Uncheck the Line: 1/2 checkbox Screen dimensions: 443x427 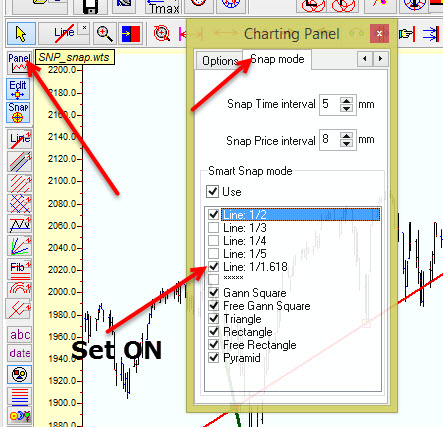click(213, 214)
